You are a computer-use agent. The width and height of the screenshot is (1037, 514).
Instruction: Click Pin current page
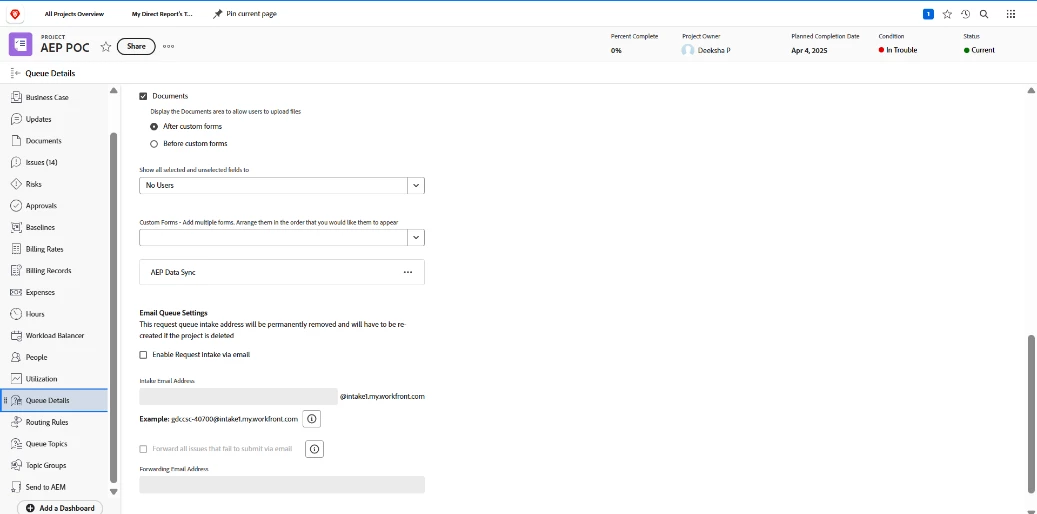point(251,14)
